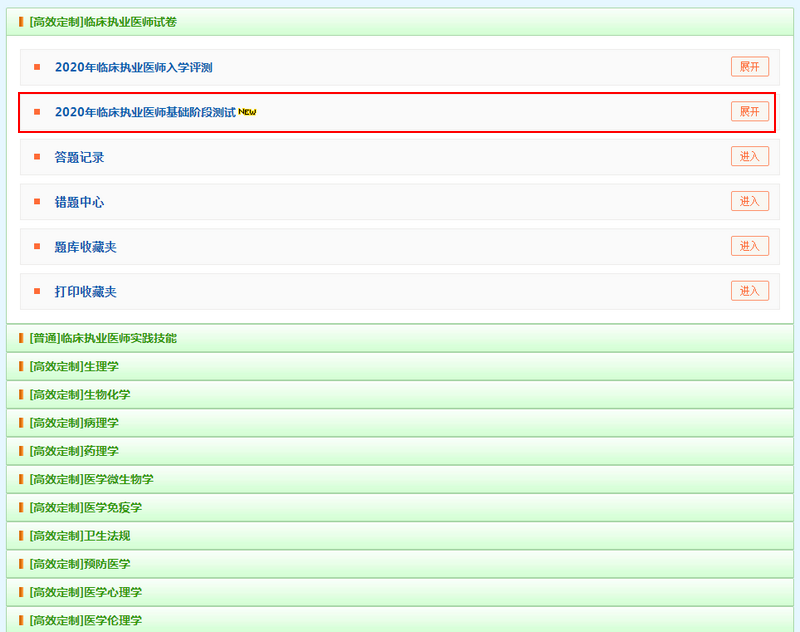Open the 2020年临床执业医师入学评测 link
The width and height of the screenshot is (800, 632).
pyautogui.click(x=133, y=68)
